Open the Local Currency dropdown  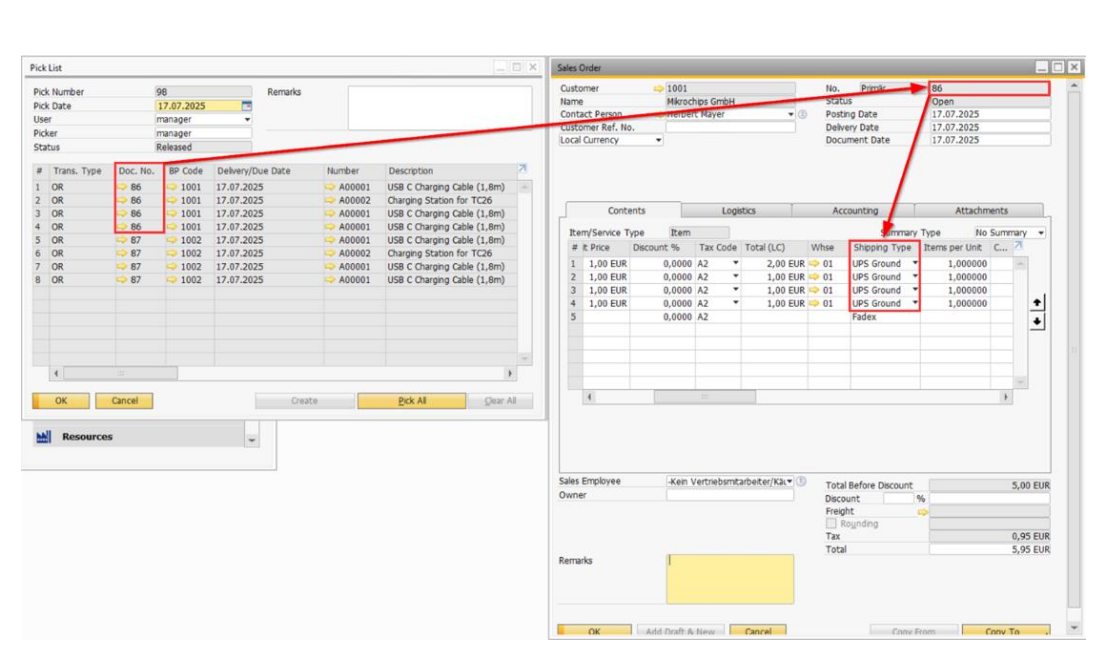[x=658, y=141]
